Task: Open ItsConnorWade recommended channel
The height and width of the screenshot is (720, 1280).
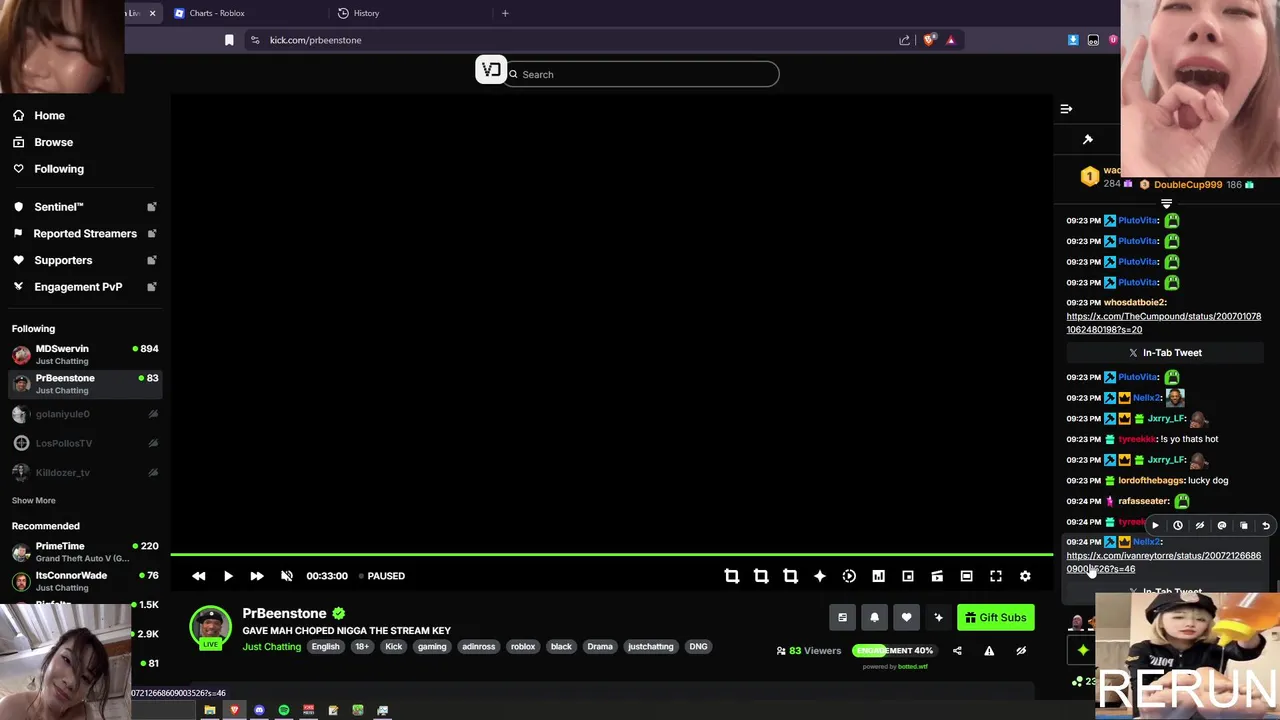Action: pos(85,581)
